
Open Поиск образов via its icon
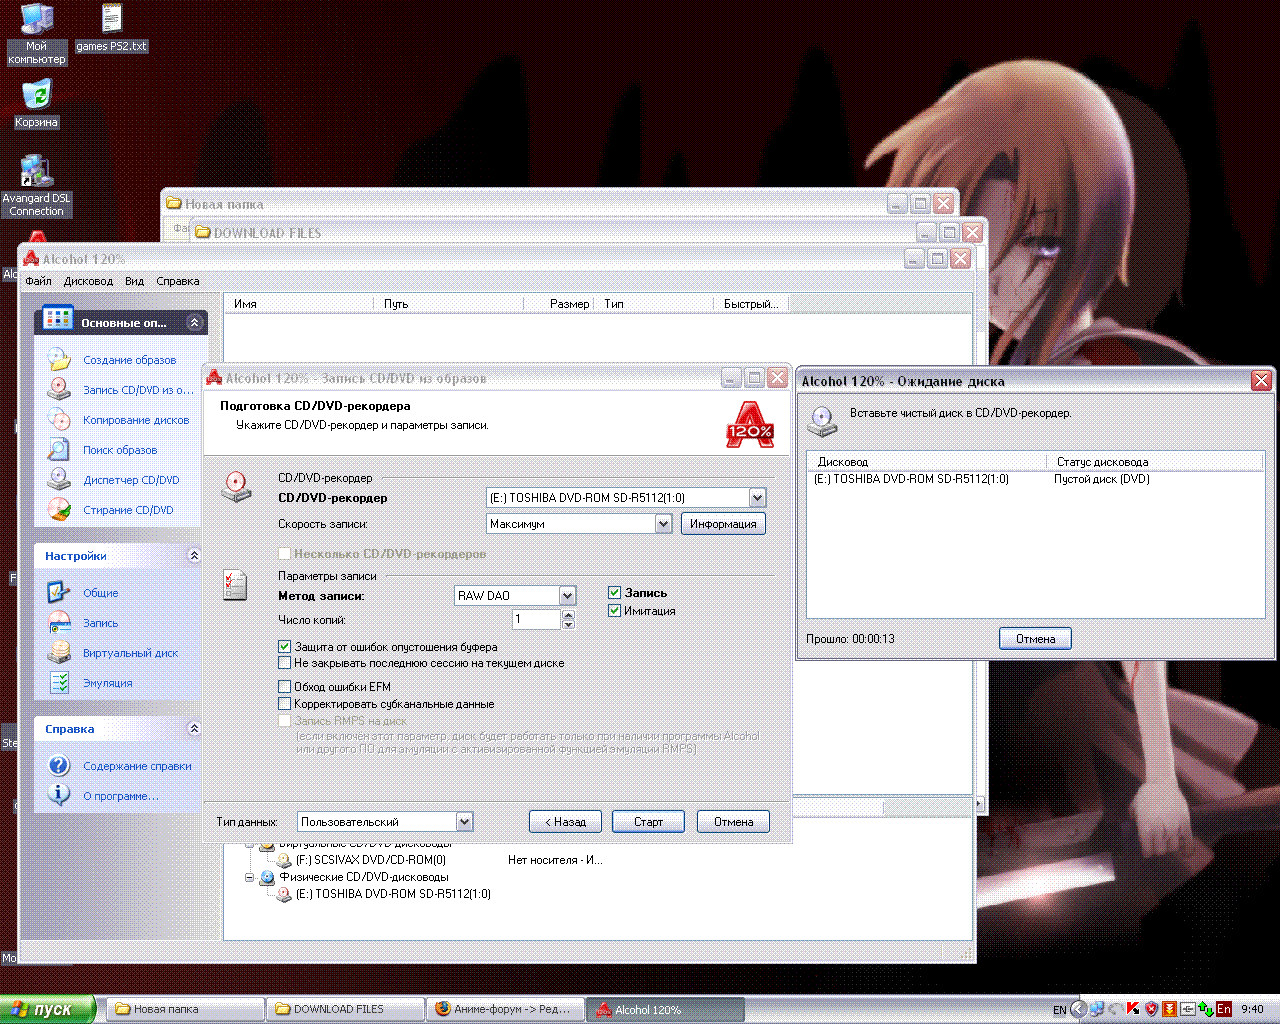pos(59,450)
